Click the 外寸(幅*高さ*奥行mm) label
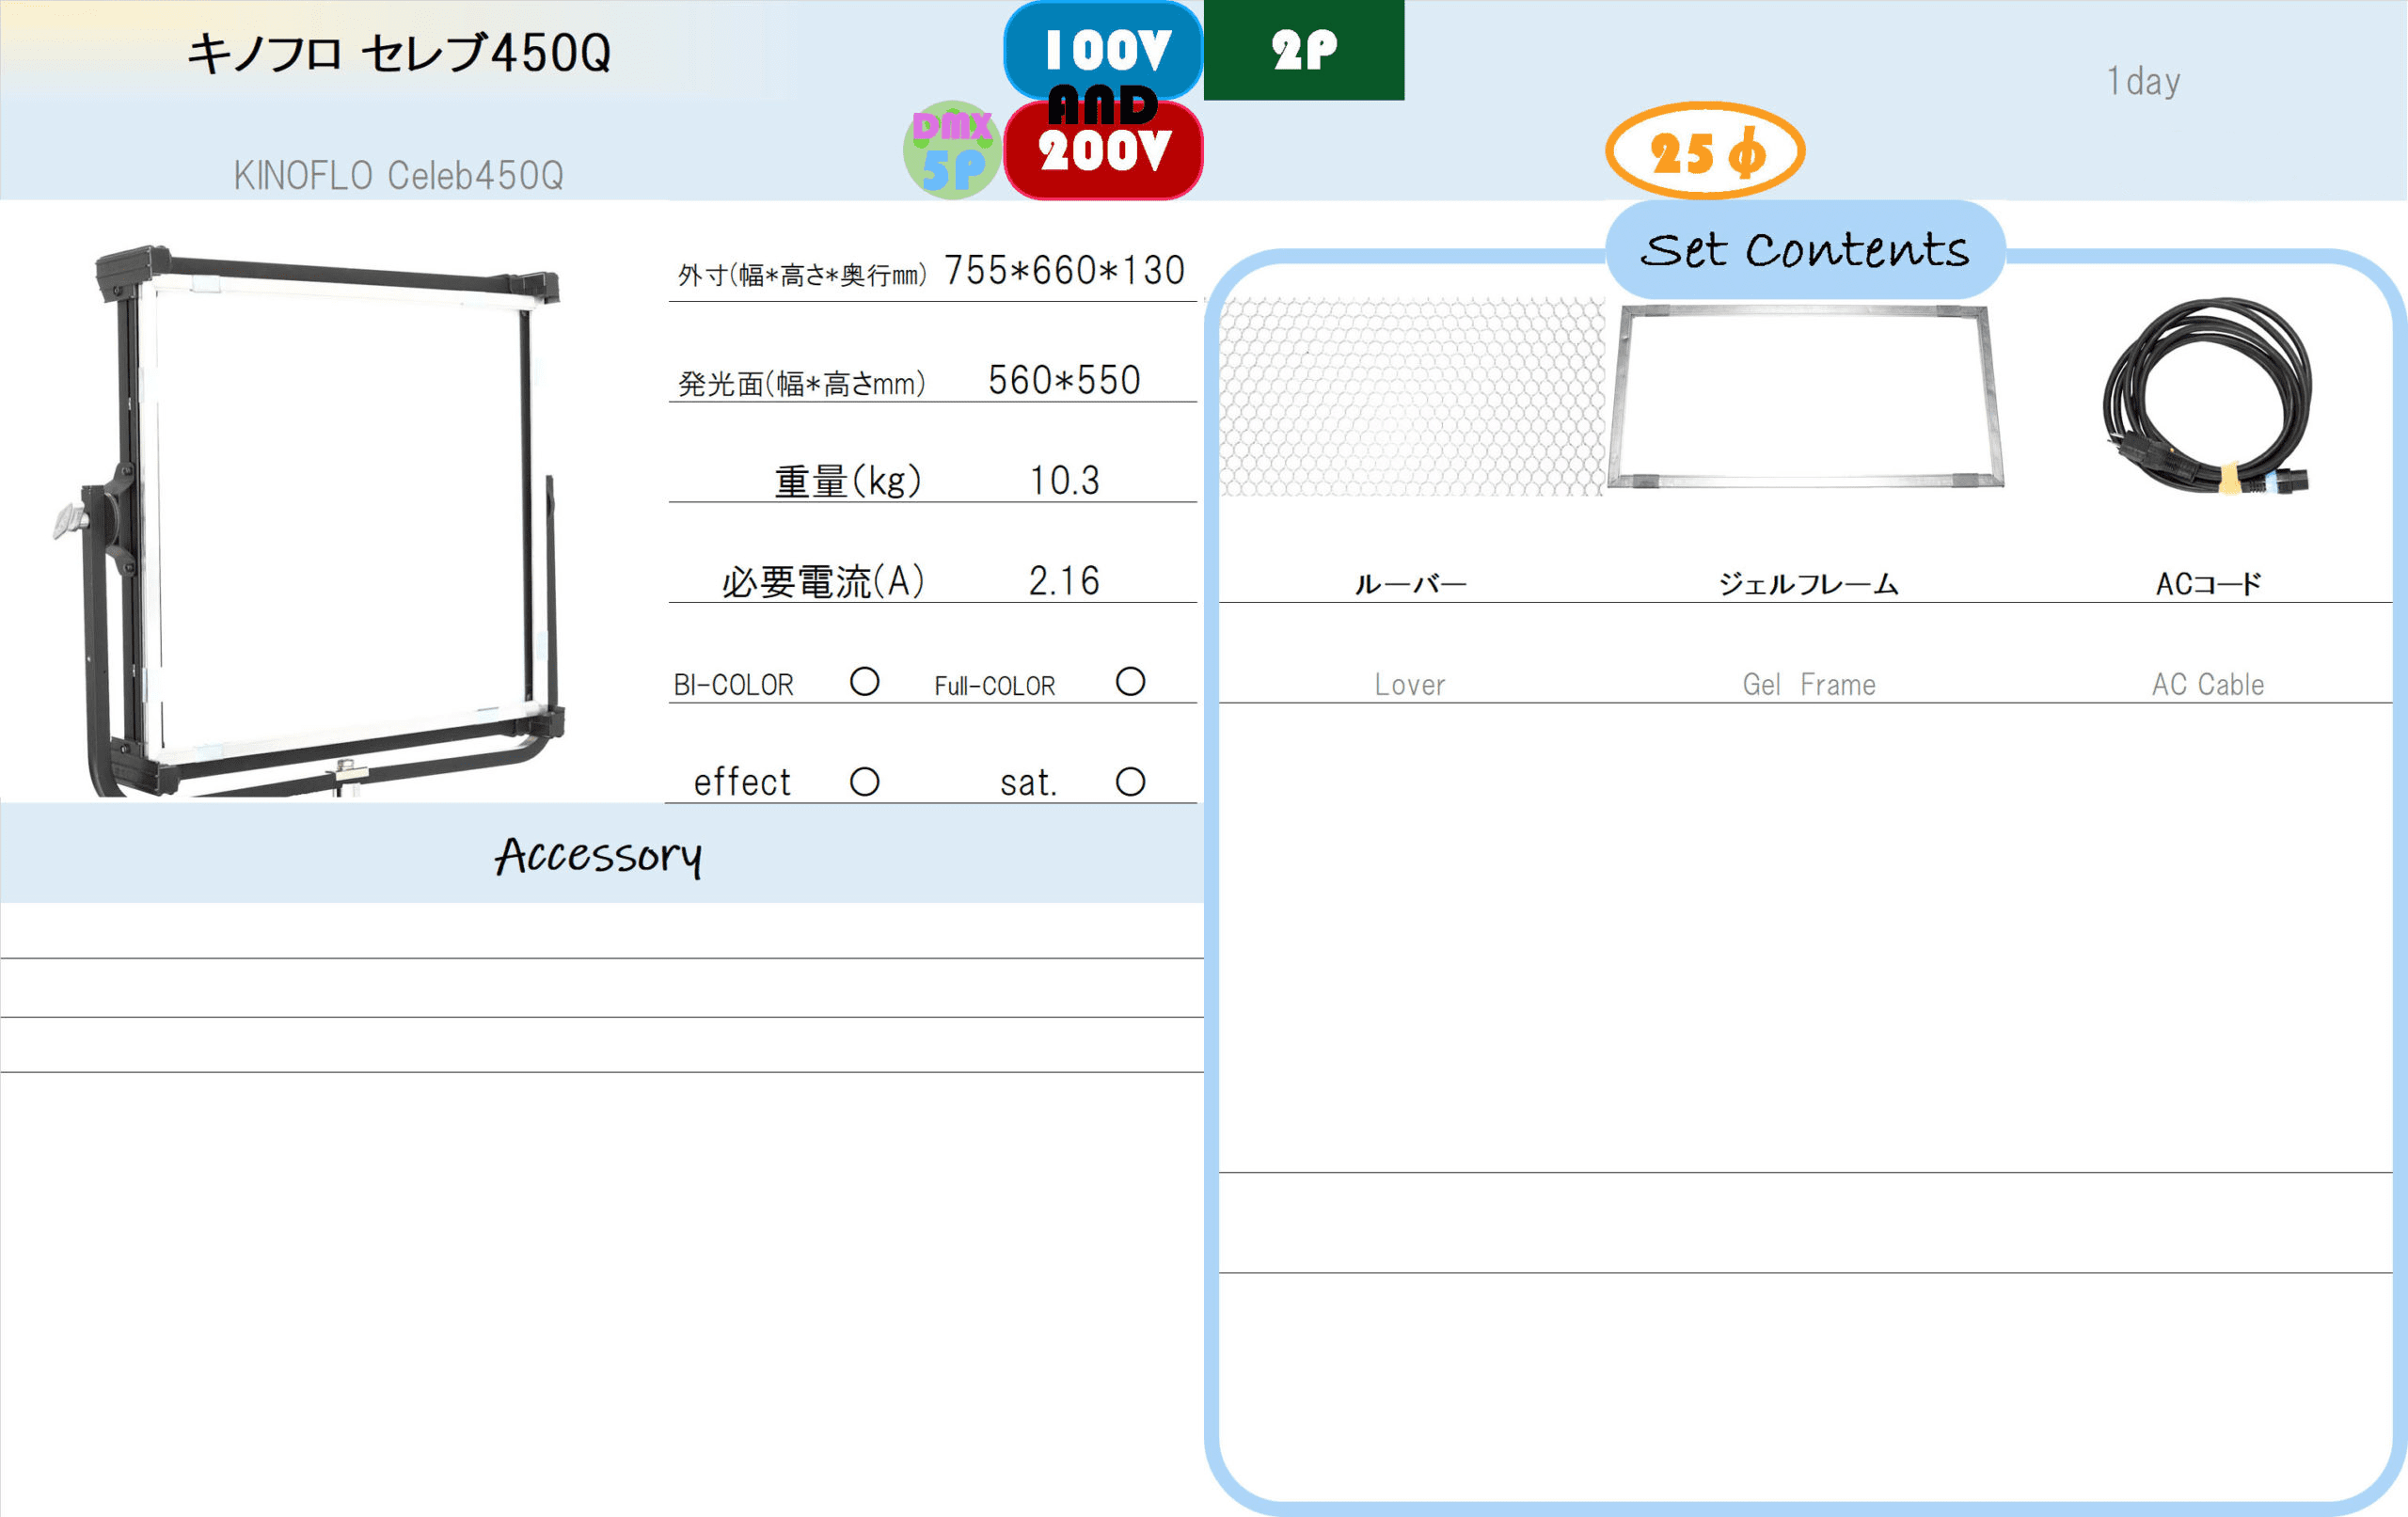This screenshot has width=2408, height=1517. click(x=802, y=275)
